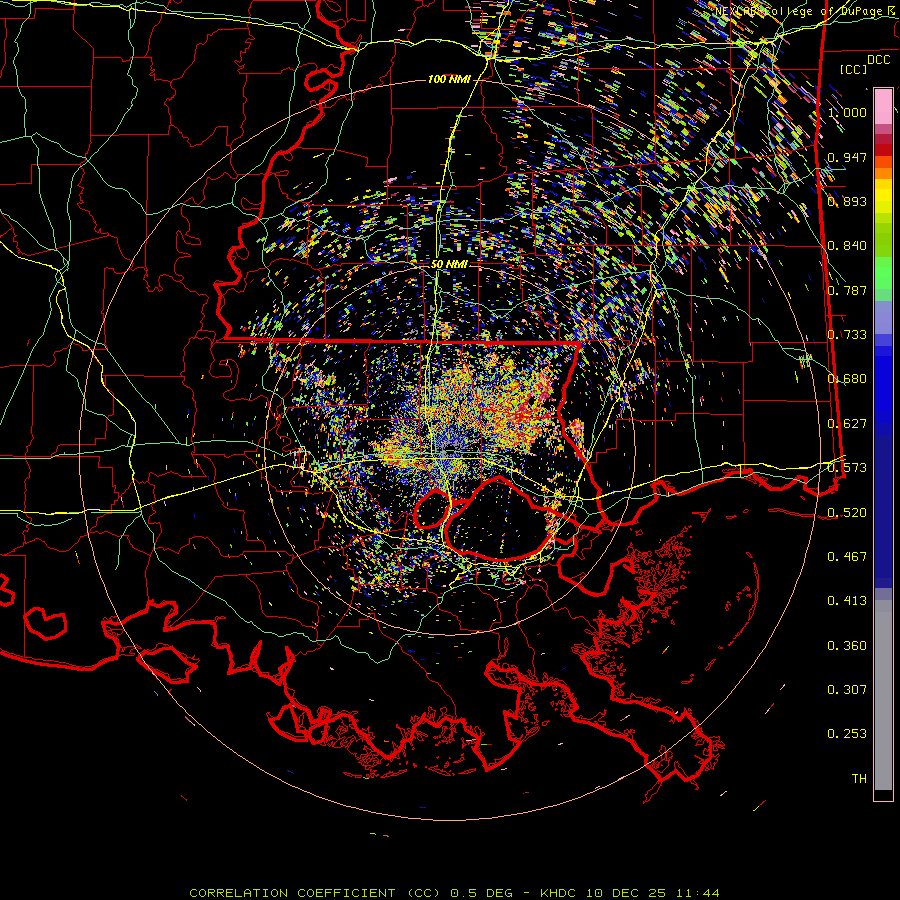Viewport: 900px width, 900px height.
Task: Click the TH threshold label on scale
Action: (x=859, y=779)
